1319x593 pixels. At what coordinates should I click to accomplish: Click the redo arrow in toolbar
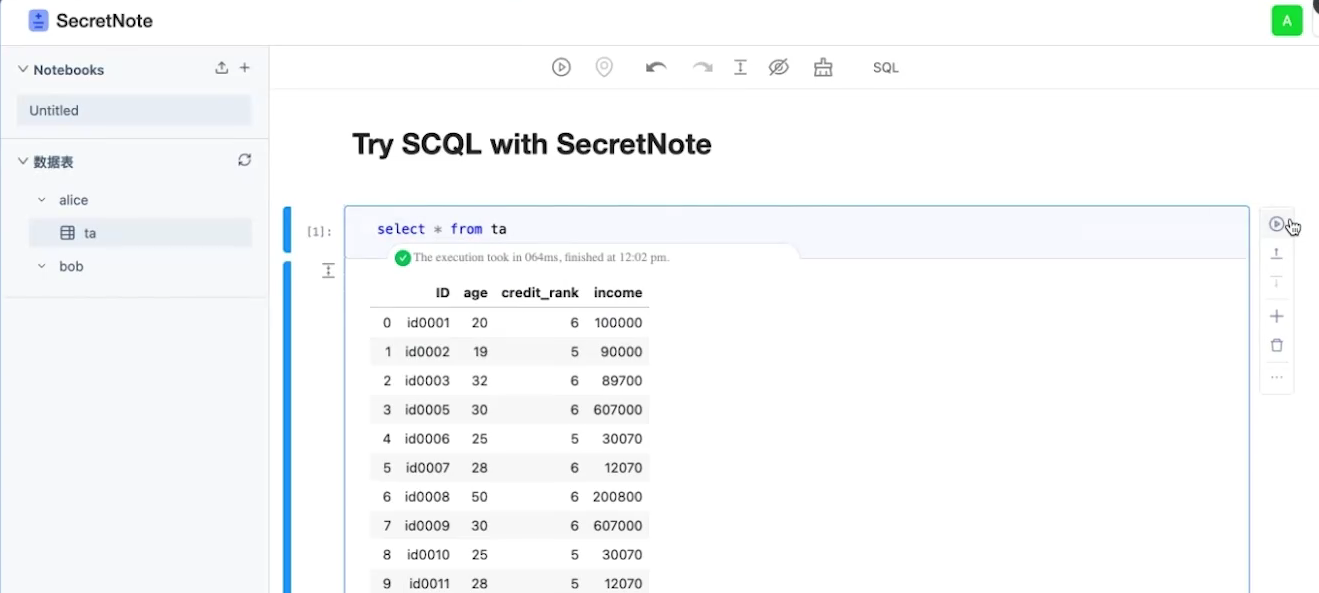click(x=703, y=67)
